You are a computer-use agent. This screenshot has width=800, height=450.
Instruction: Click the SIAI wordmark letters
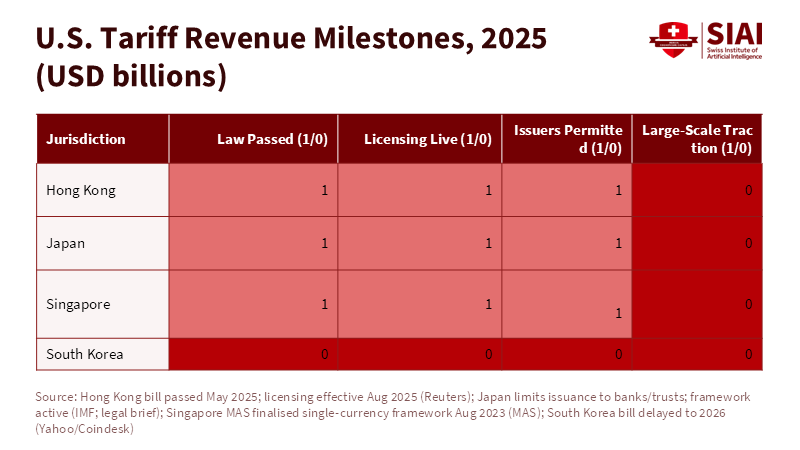734,33
